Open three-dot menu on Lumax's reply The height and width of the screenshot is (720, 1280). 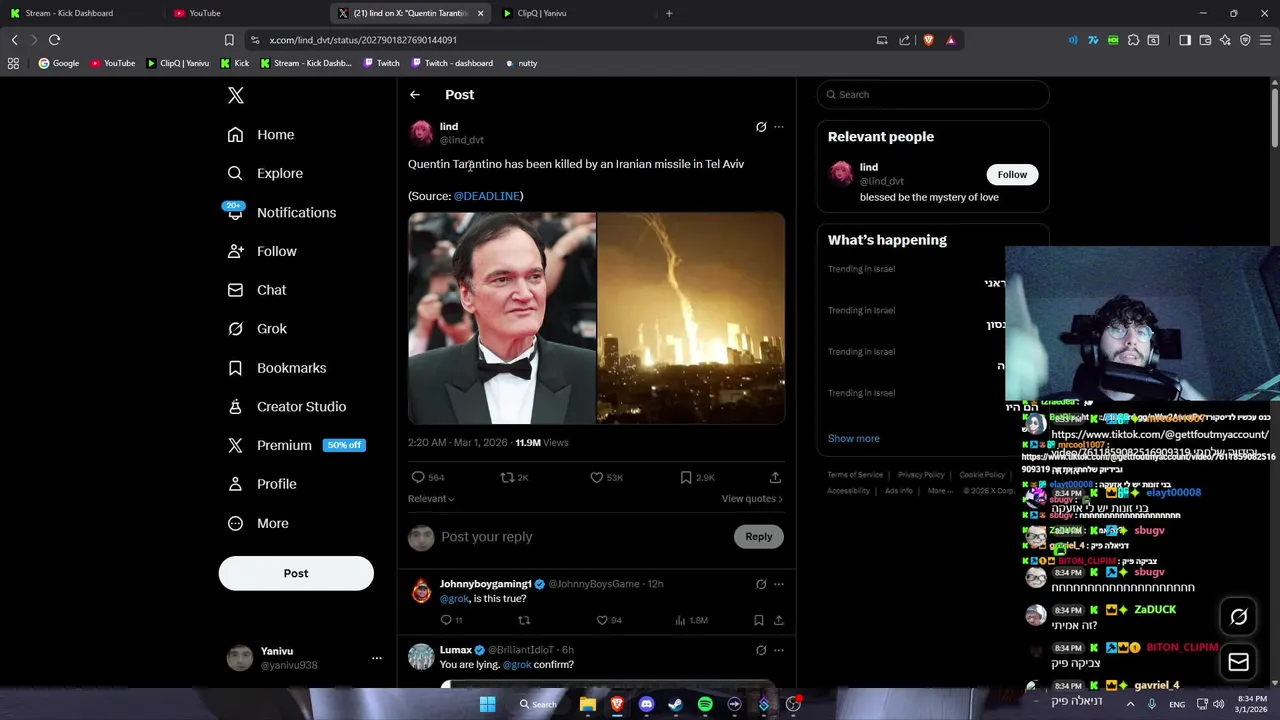(x=779, y=650)
